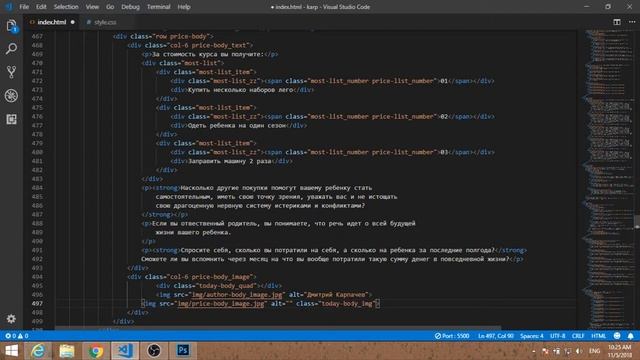Click the number 03 on line 480
The image size is (640, 360).
(x=444, y=152)
